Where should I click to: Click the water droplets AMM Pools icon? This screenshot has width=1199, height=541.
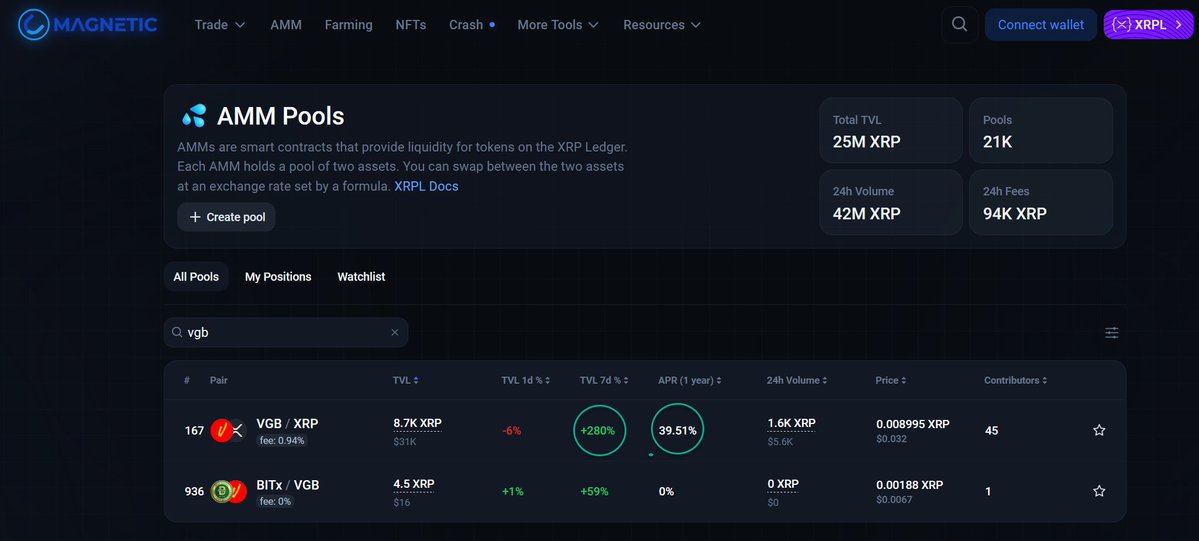pyautogui.click(x=193, y=116)
